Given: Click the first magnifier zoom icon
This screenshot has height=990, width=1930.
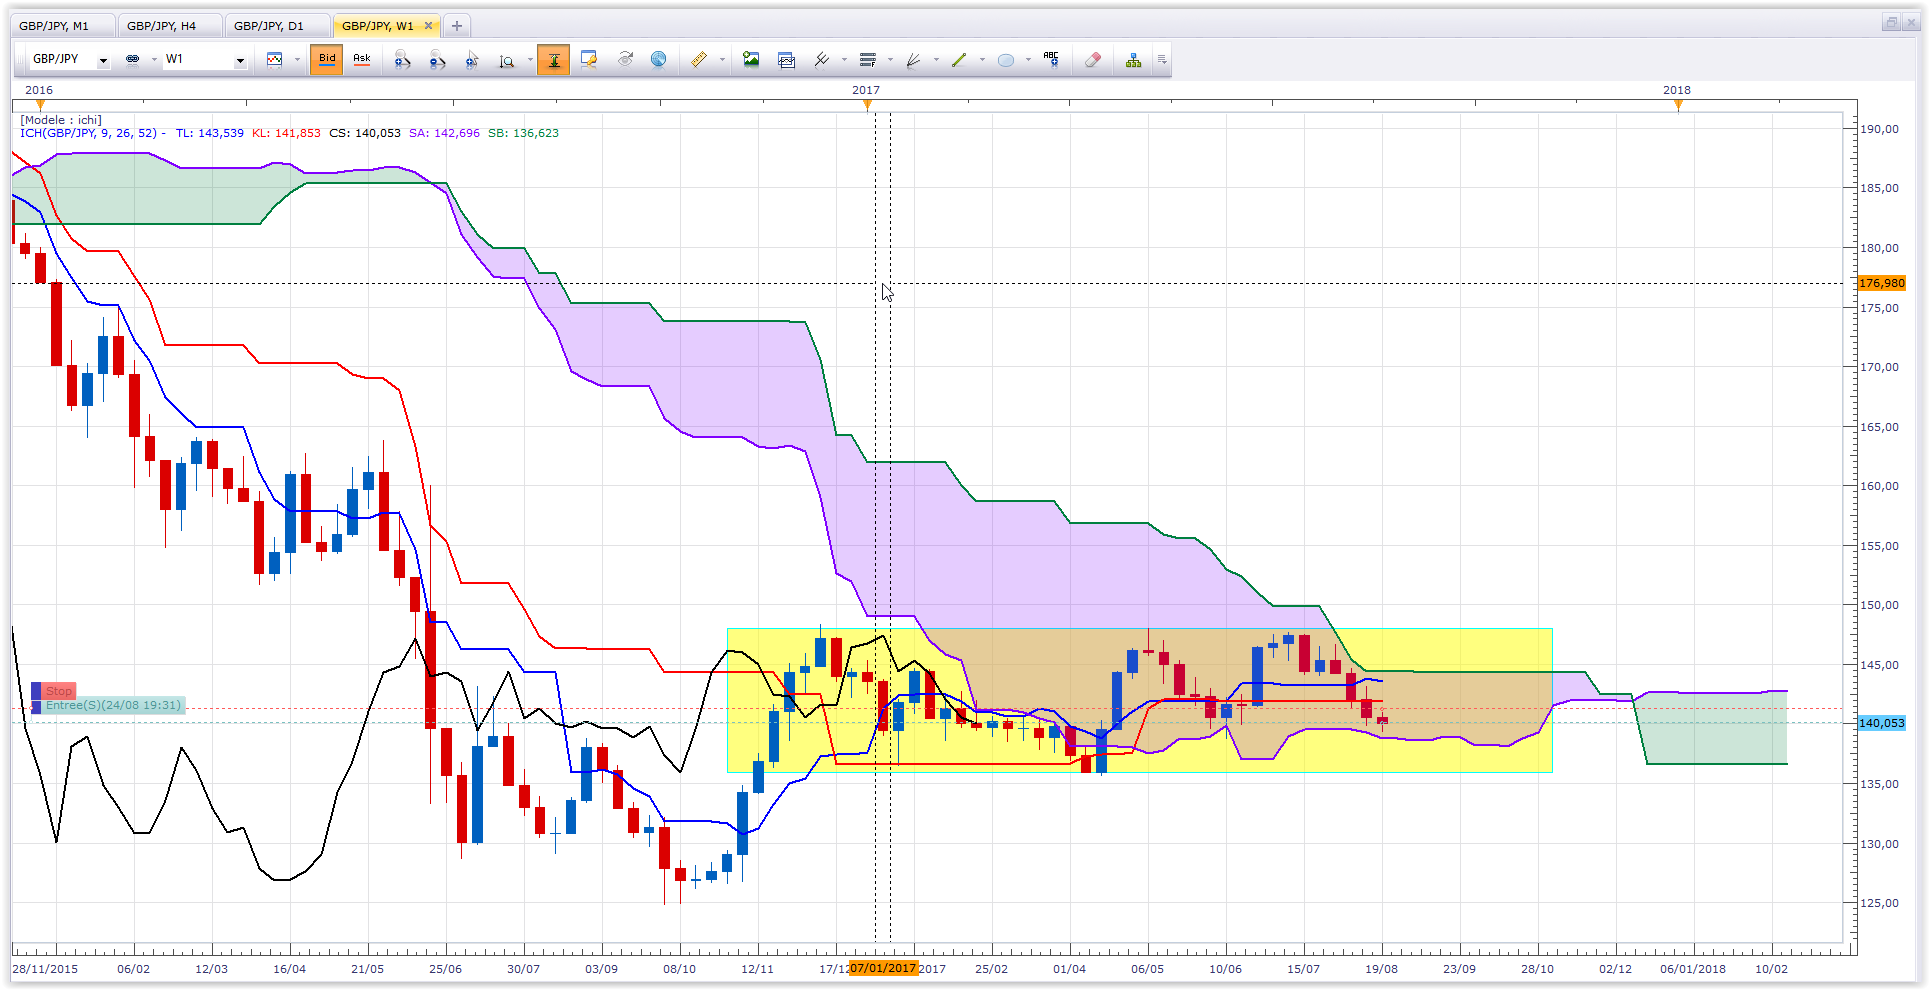Looking at the screenshot, I should [402, 60].
